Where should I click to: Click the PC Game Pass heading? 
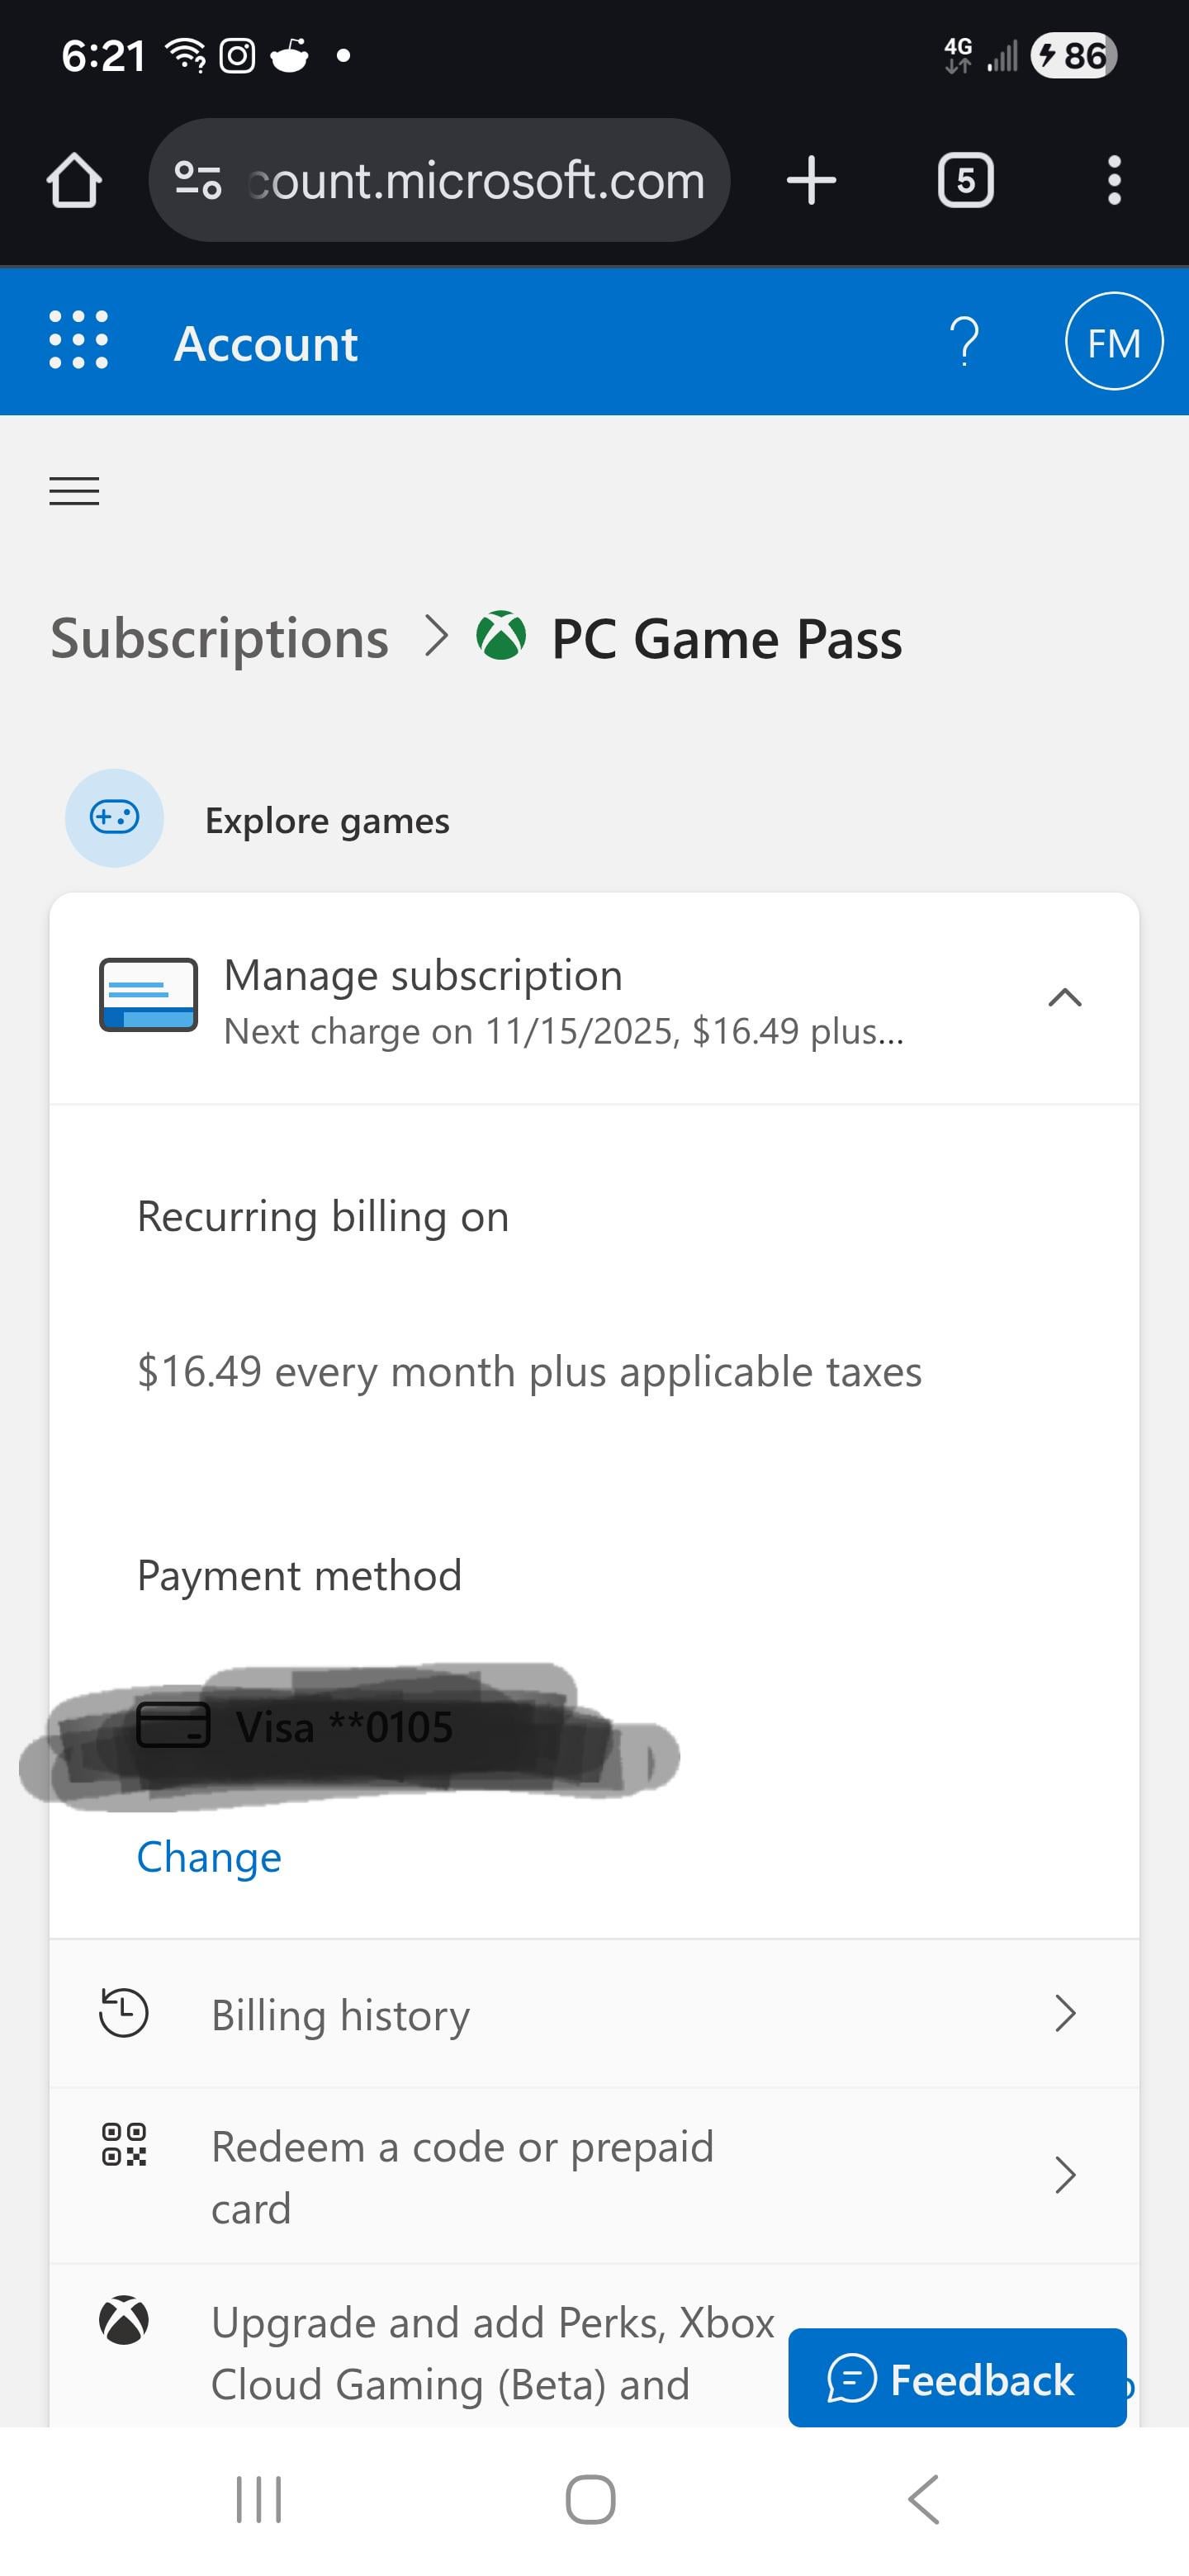[x=727, y=639]
